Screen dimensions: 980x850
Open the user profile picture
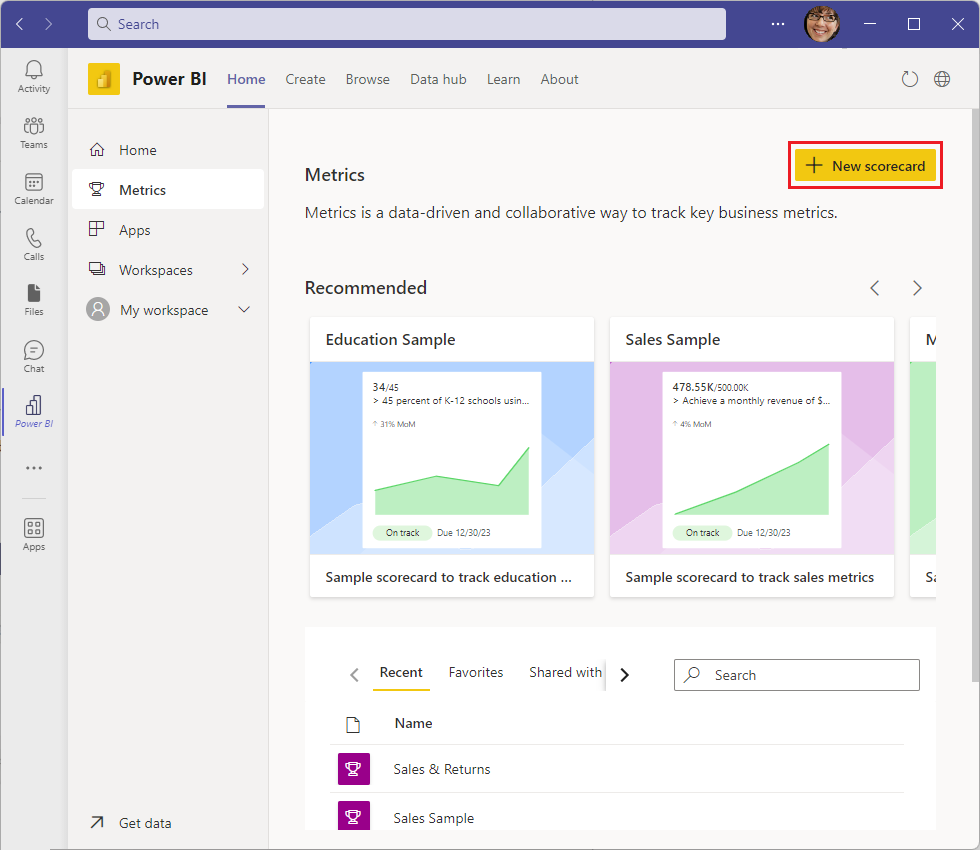(821, 24)
